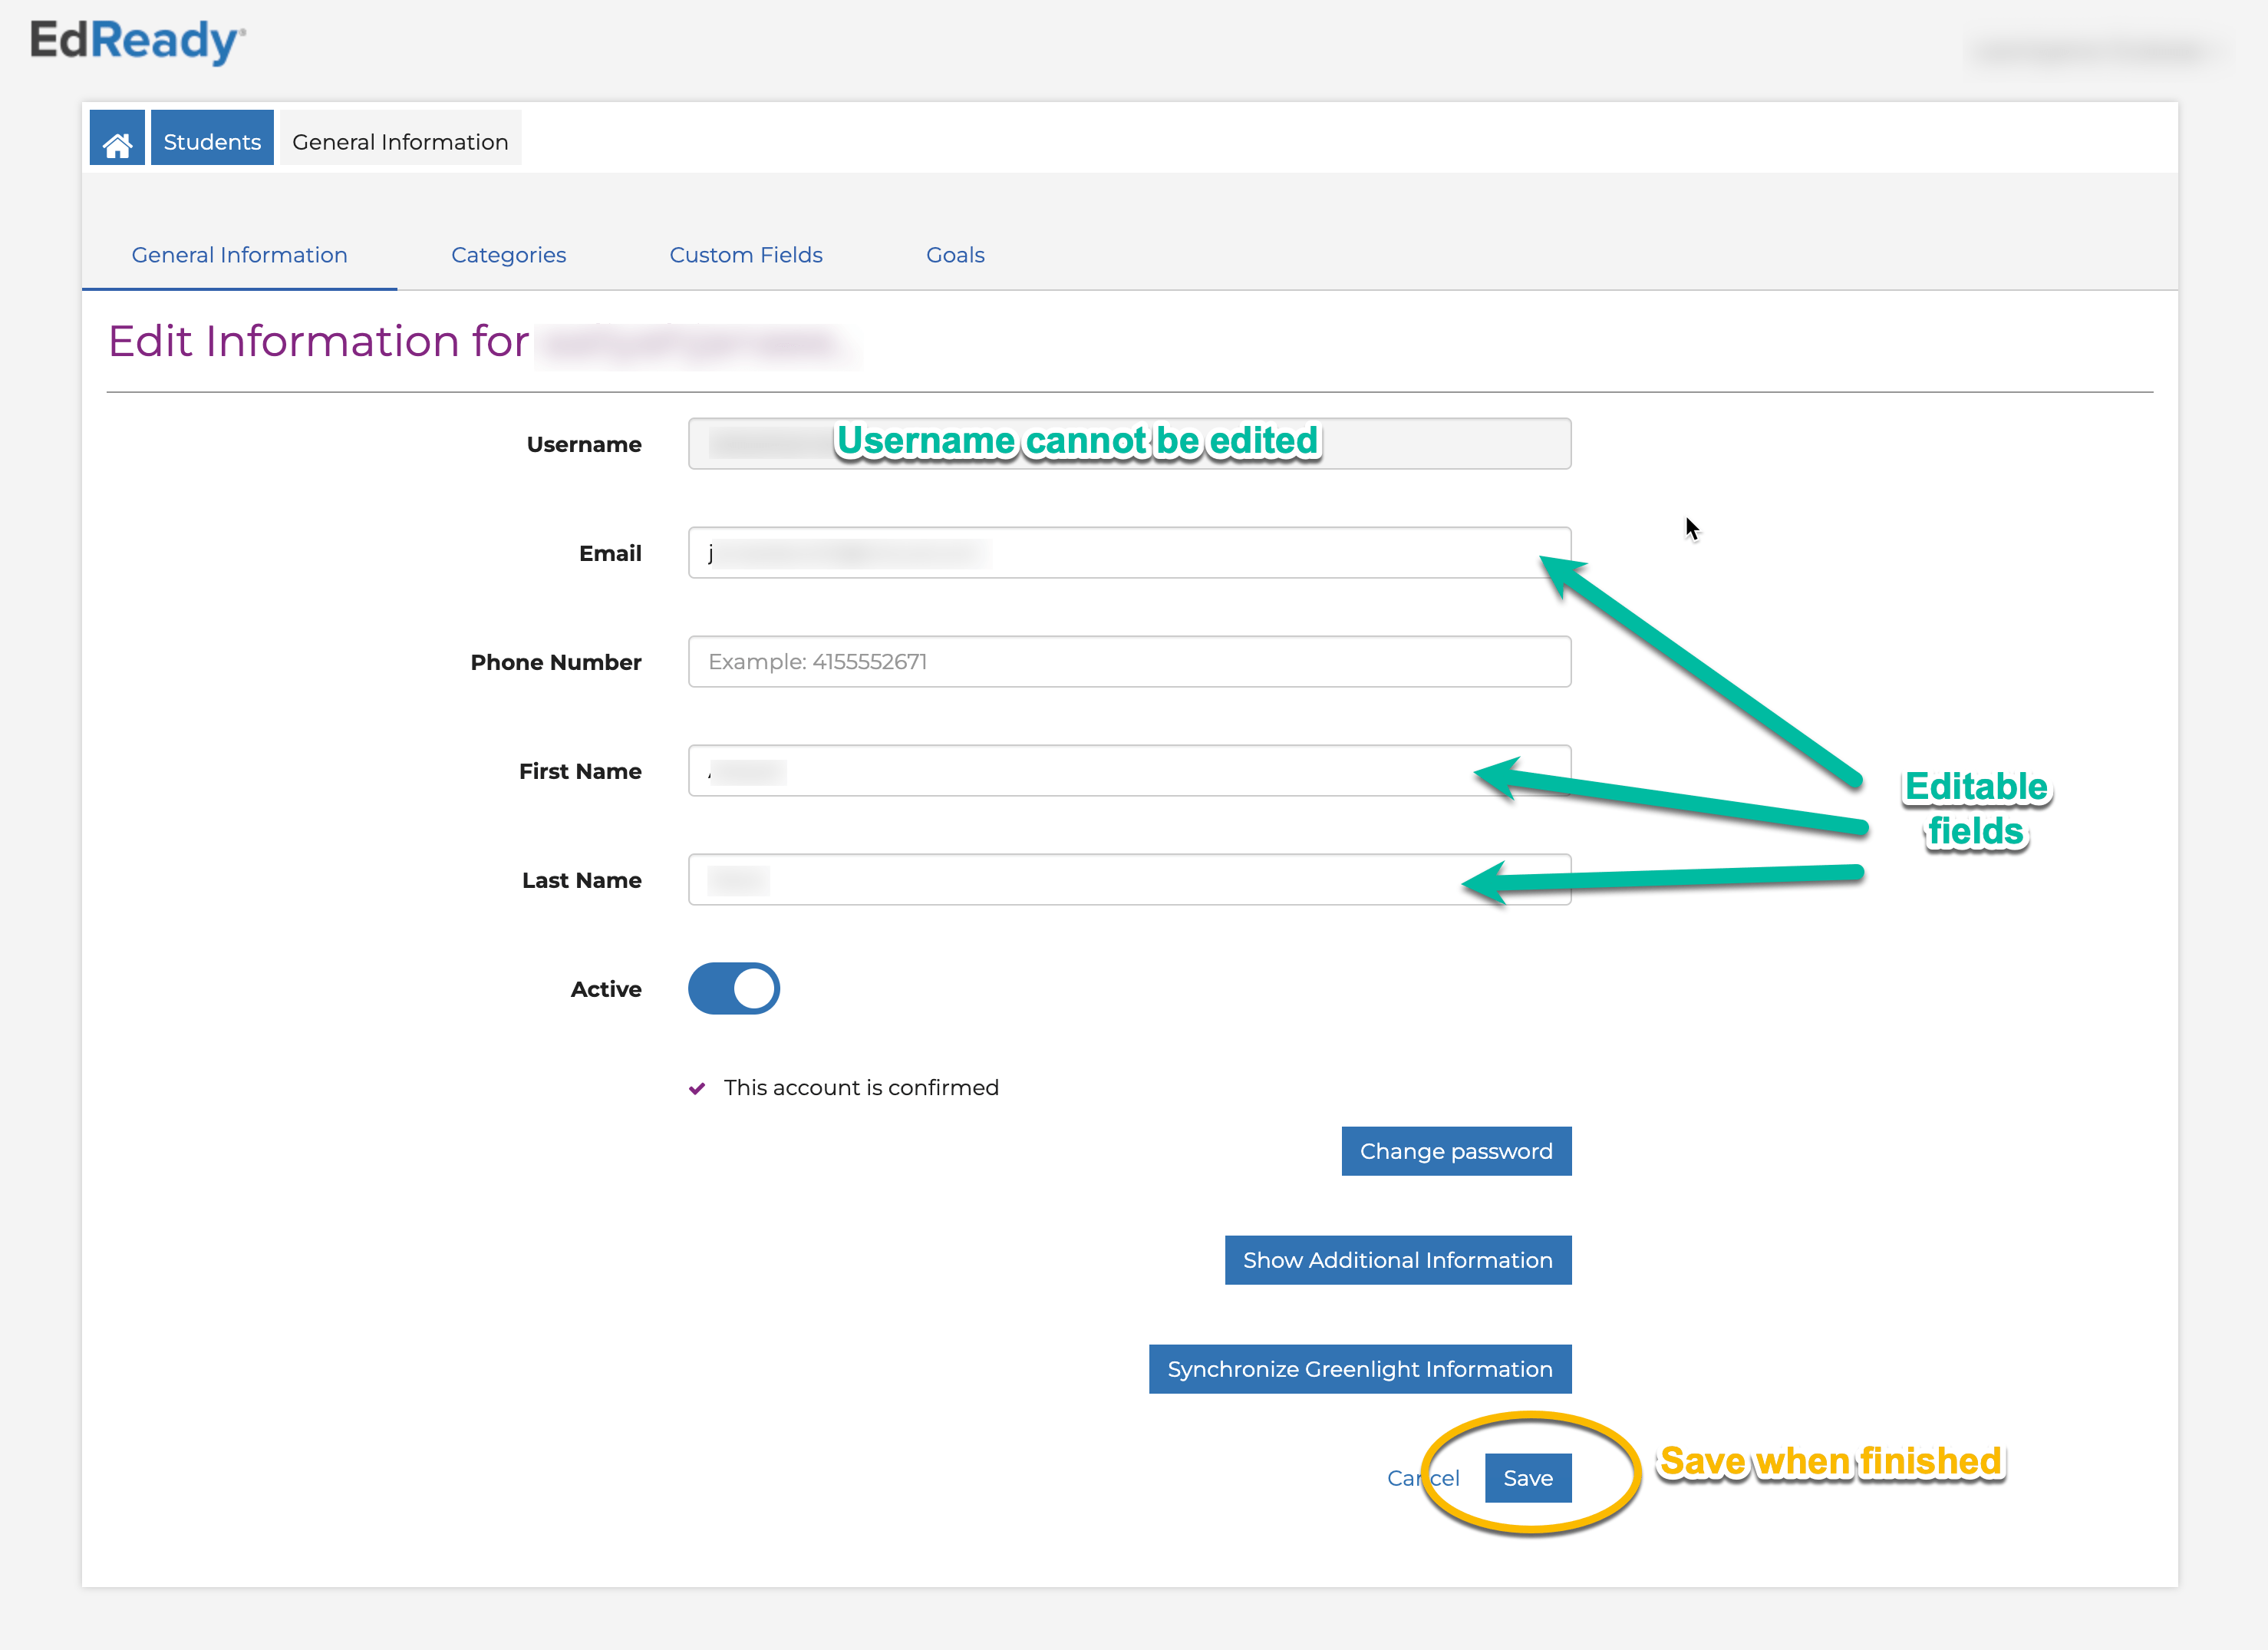Screen dimensions: 2268x1650
Task: Open the Goals tab
Action: point(955,255)
